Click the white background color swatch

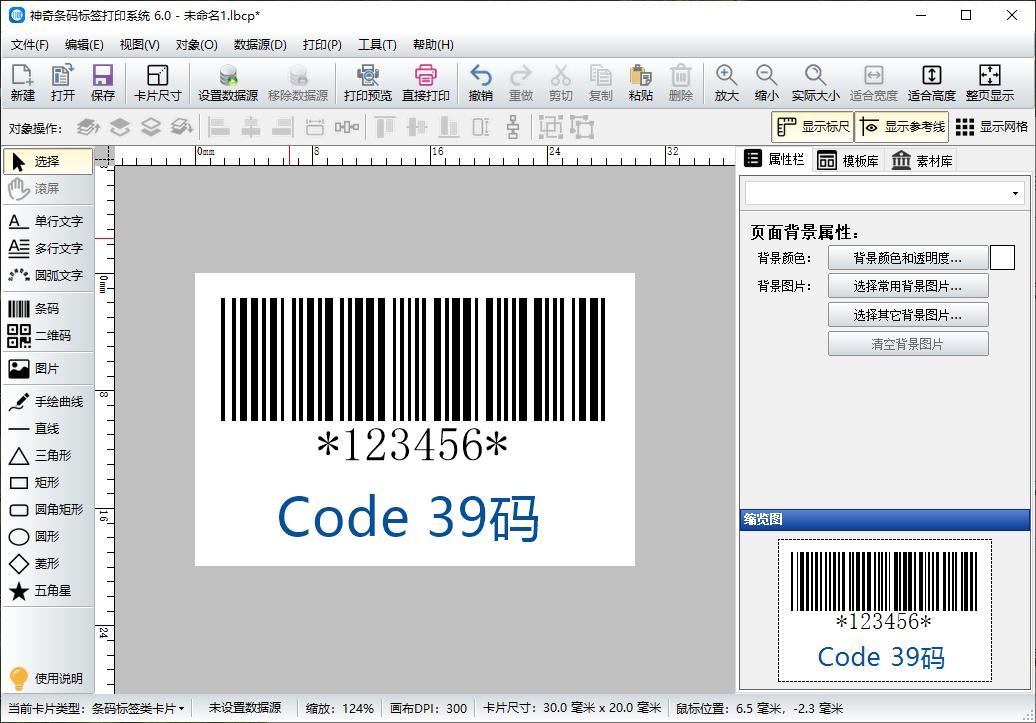[x=1003, y=257]
